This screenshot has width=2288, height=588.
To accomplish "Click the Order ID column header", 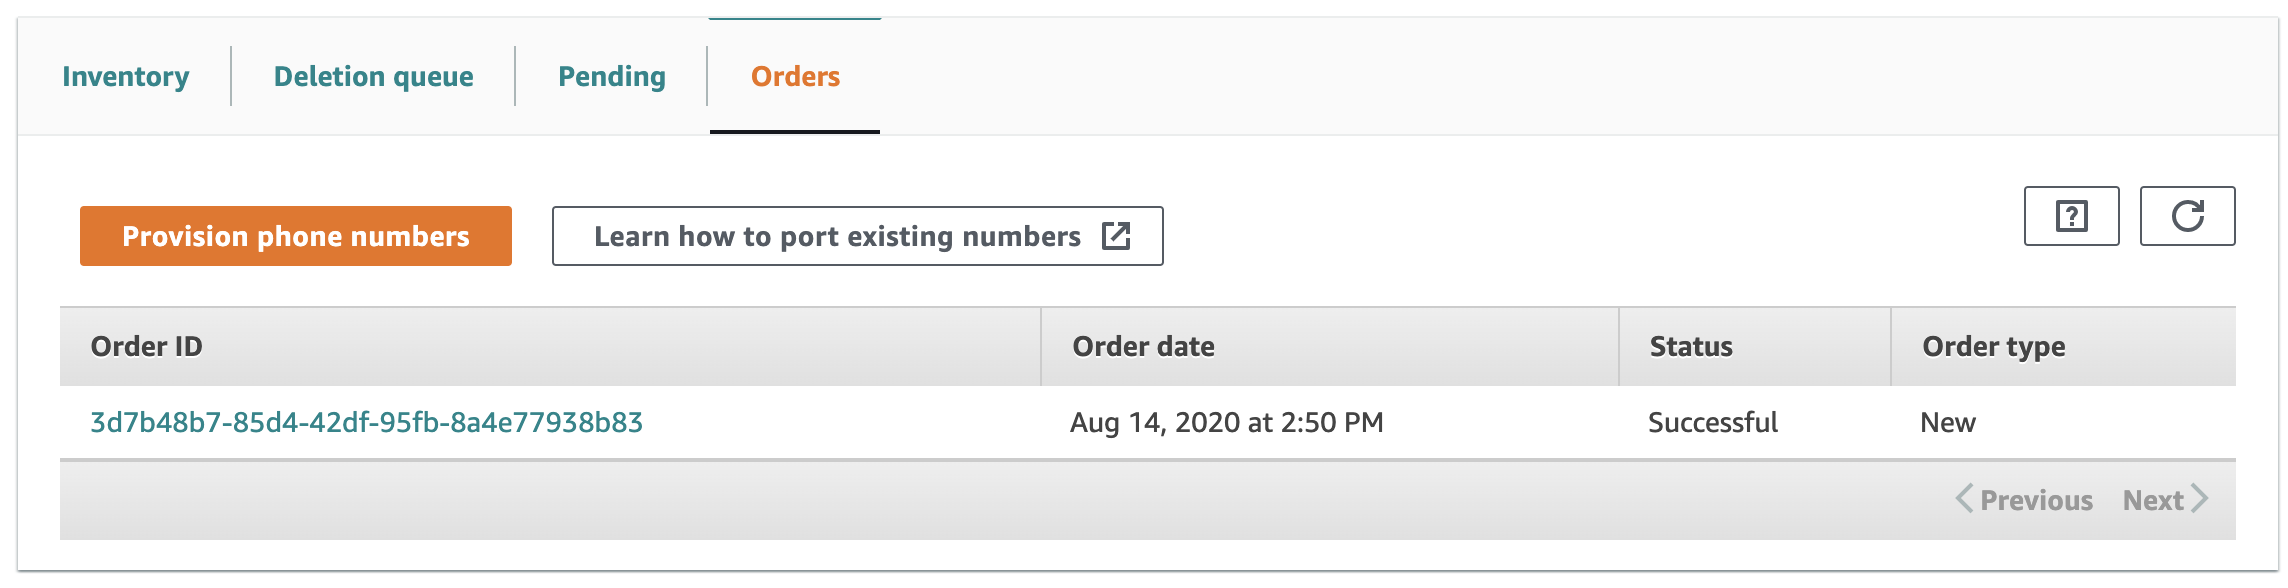I will 147,347.
